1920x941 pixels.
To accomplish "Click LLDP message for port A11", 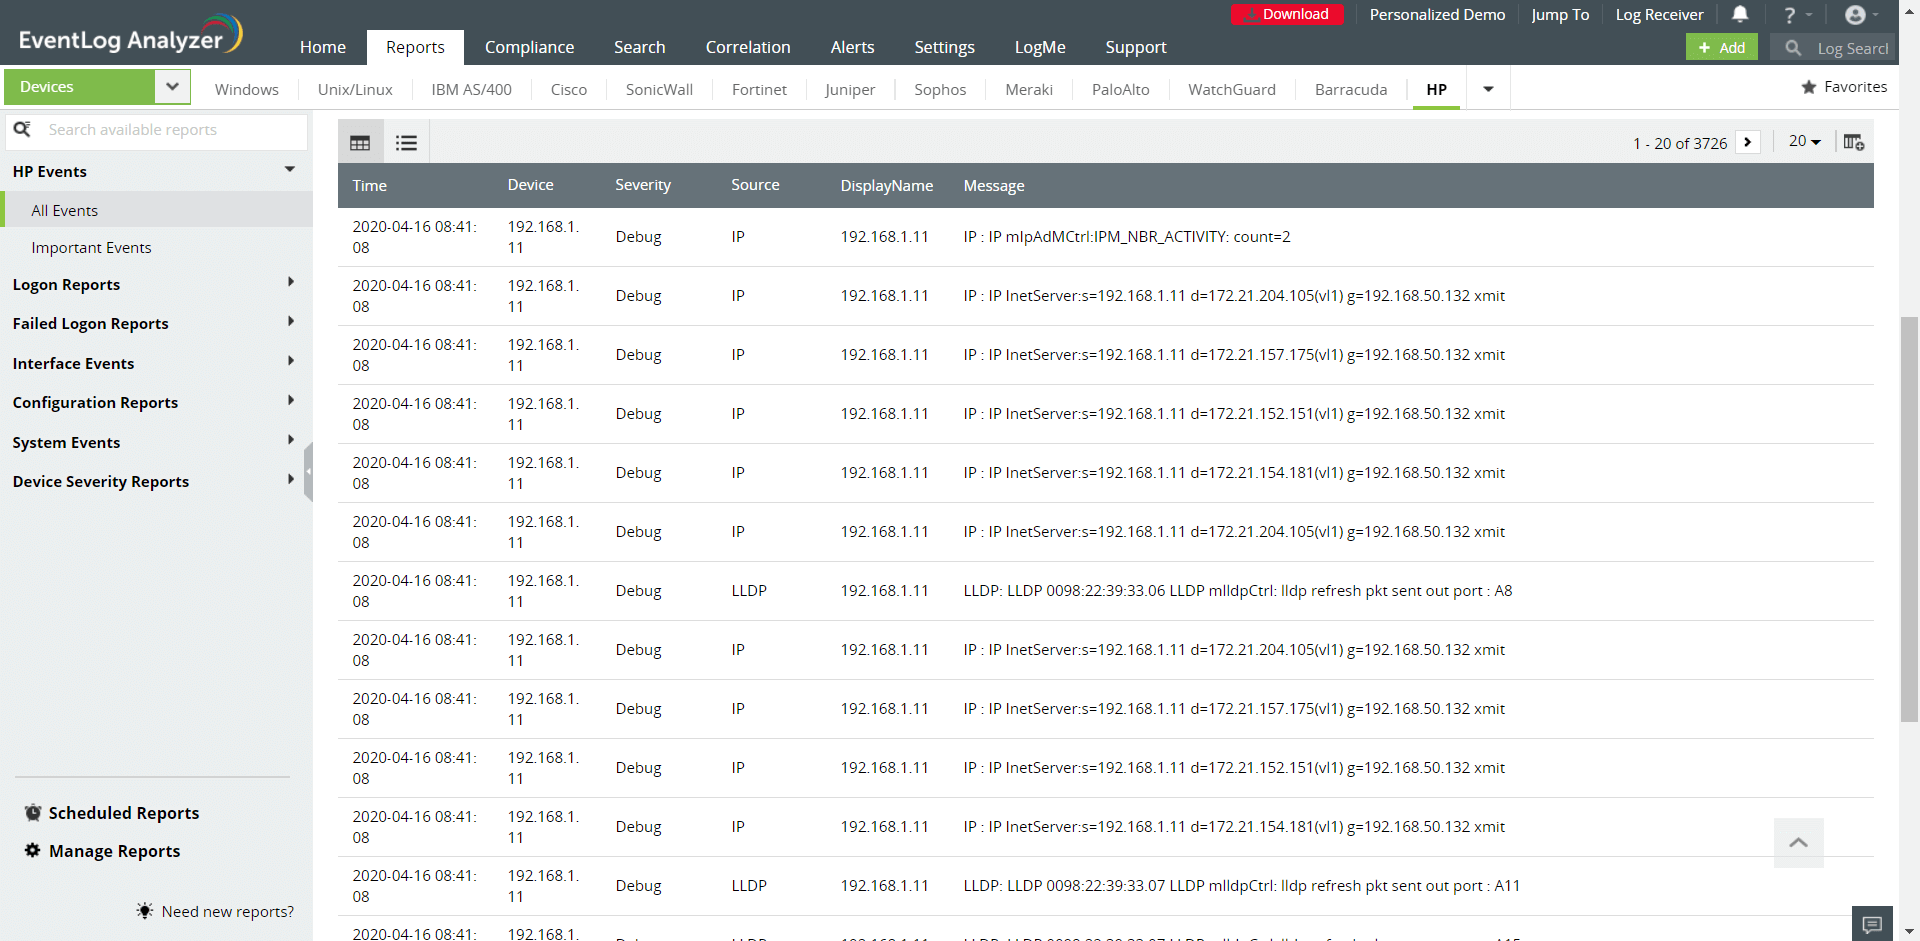I will click(x=1241, y=886).
